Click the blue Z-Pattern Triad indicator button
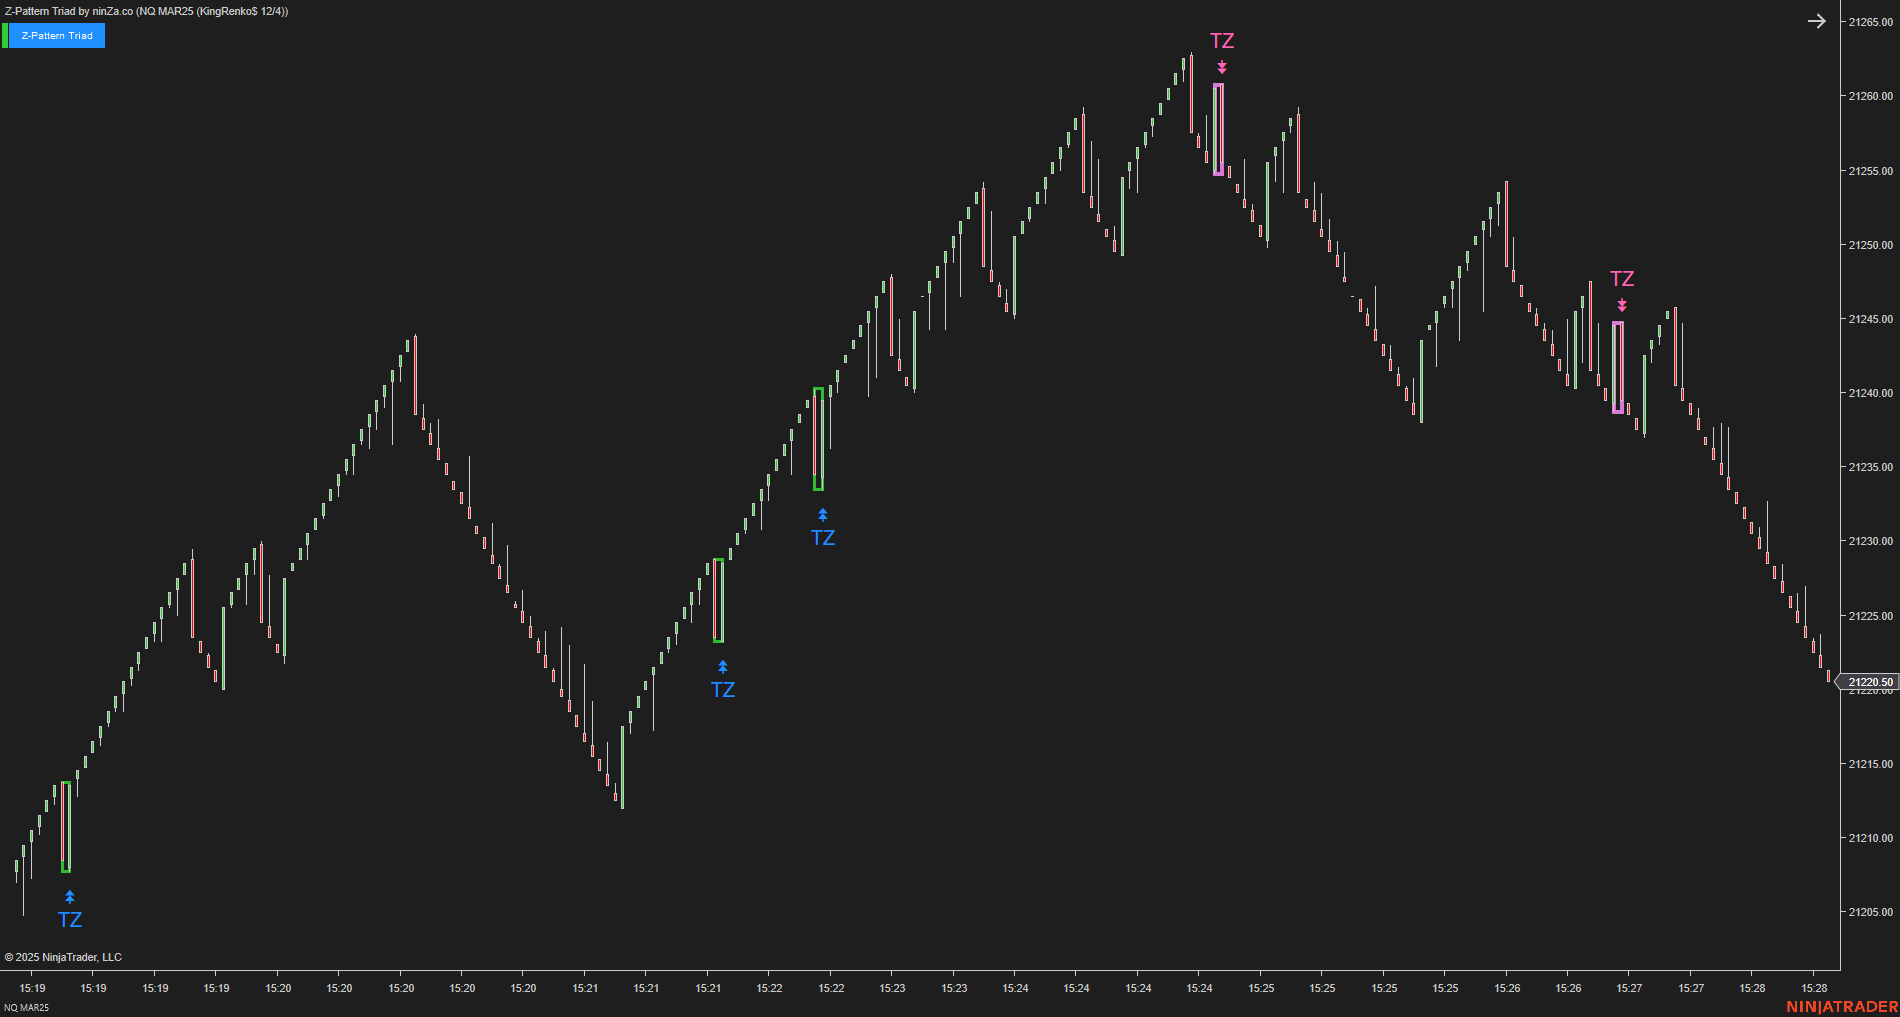 pos(57,35)
